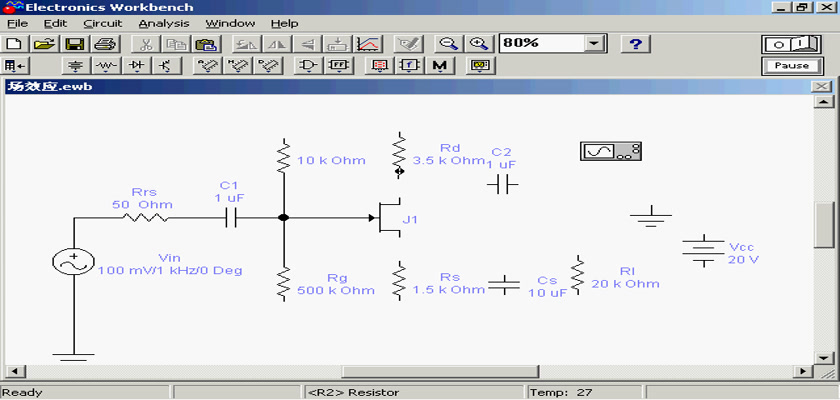This screenshot has height=400, width=840.
Task: Select the oscilloscope instrument on canvas
Action: click(611, 152)
